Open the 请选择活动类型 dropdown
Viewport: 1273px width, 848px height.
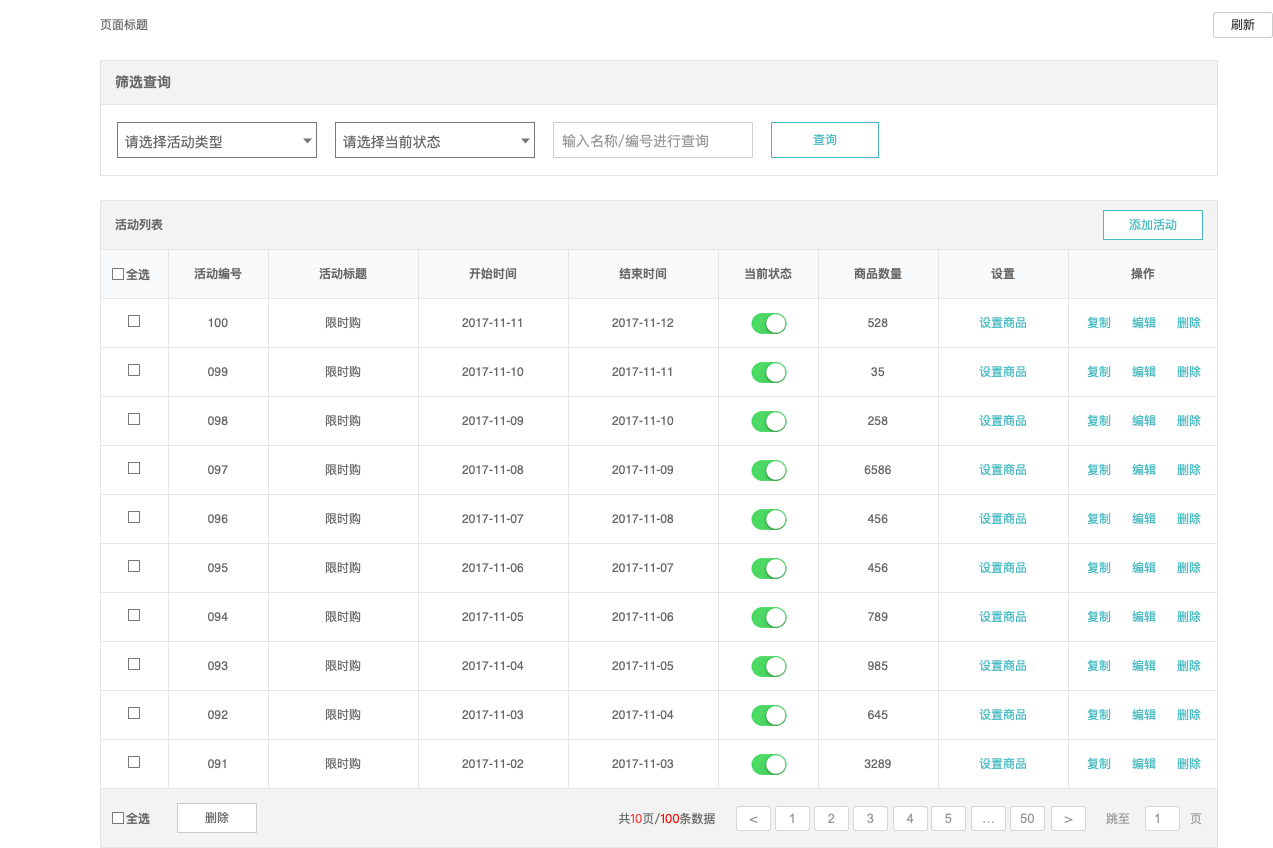coord(216,140)
